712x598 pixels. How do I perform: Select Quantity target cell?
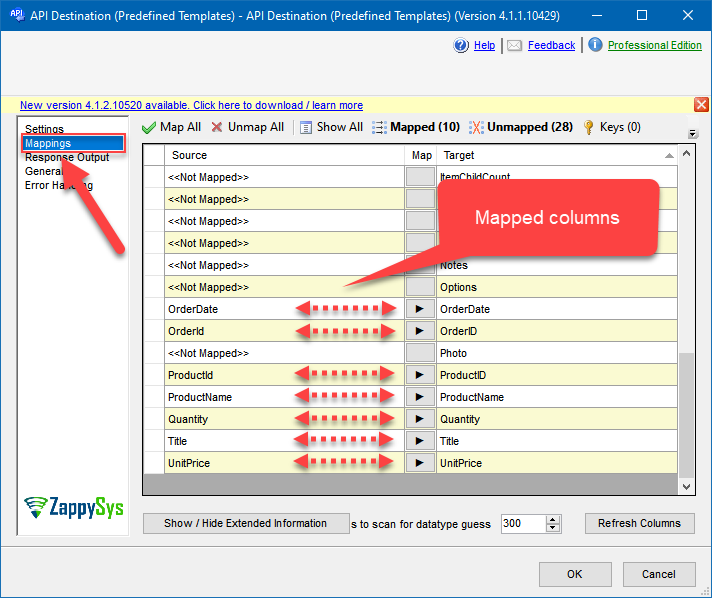557,419
